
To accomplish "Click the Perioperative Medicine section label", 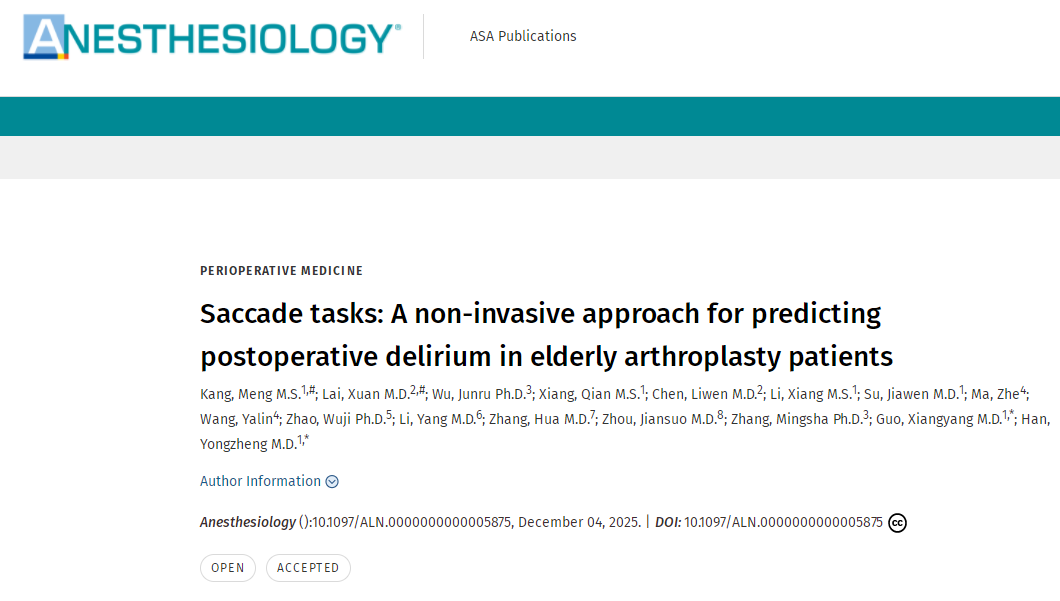I will [x=281, y=271].
